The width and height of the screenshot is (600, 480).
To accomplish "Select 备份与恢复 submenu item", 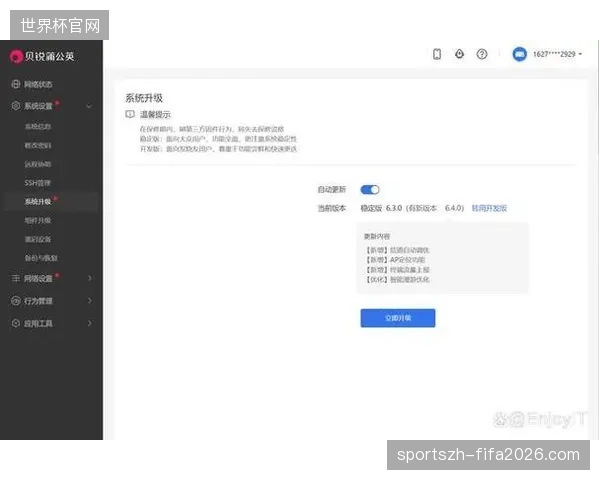I will coord(41,258).
